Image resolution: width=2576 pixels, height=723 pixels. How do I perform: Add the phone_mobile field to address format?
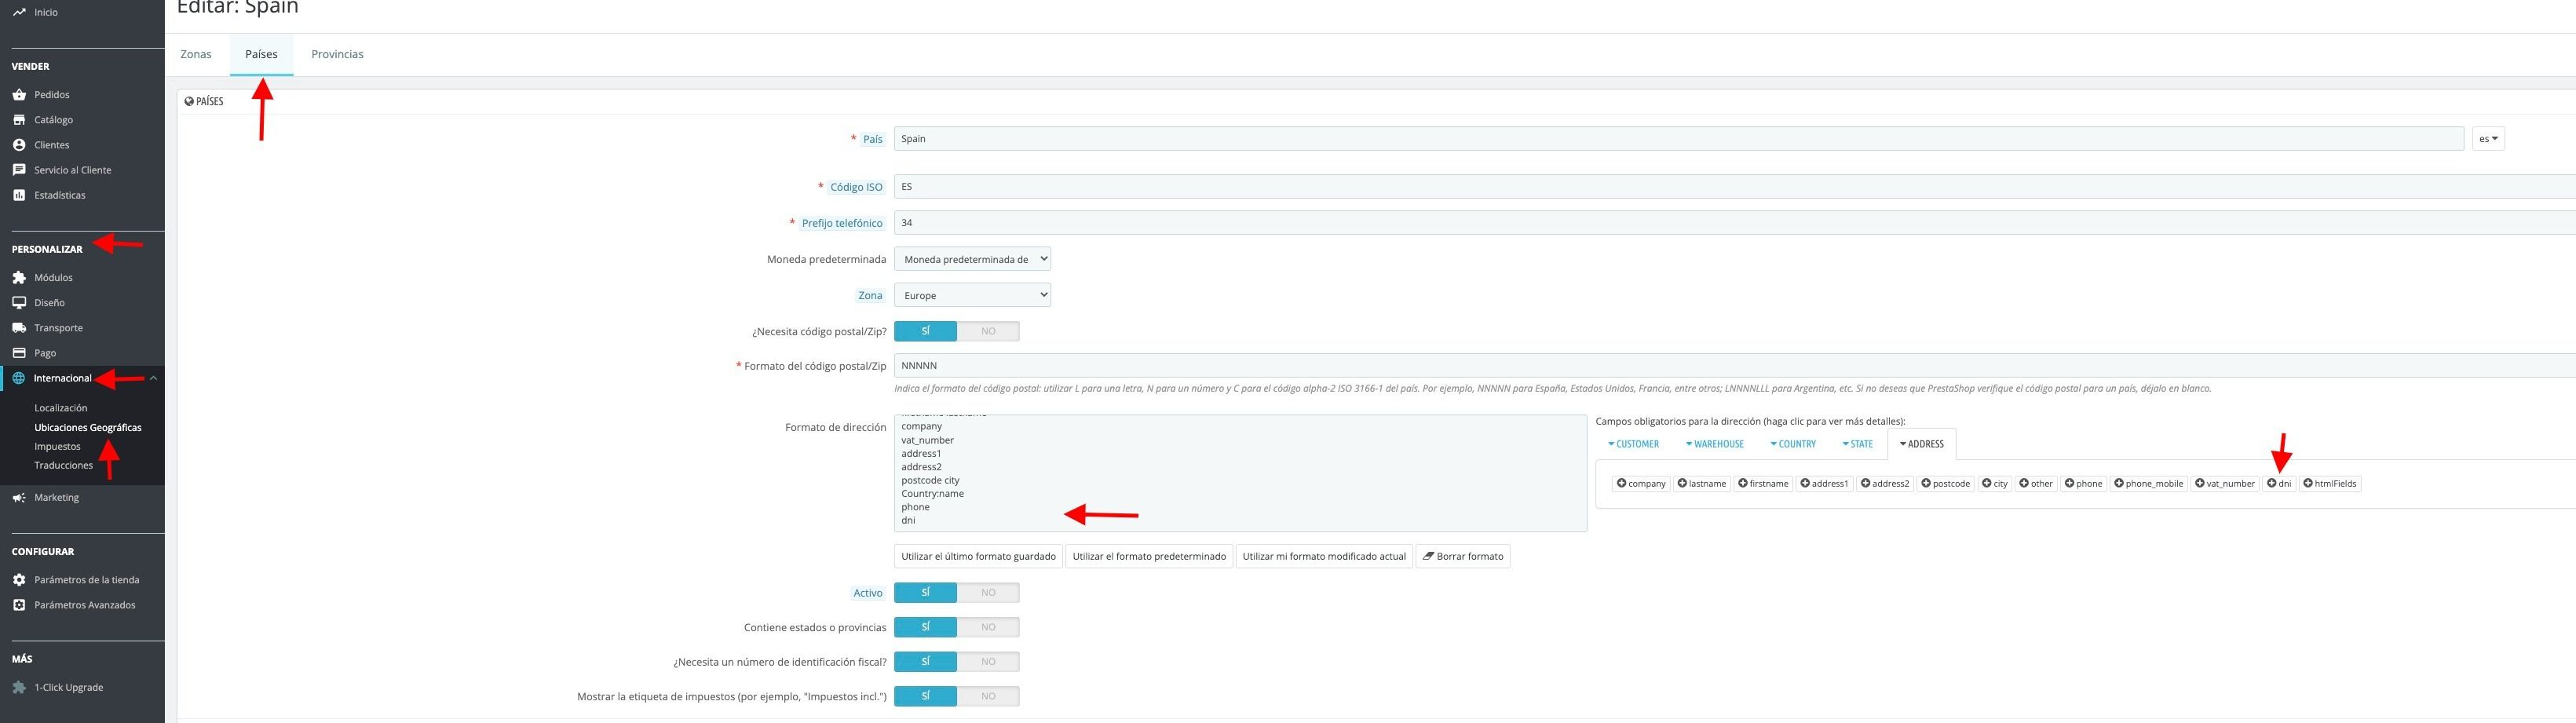tap(2149, 484)
